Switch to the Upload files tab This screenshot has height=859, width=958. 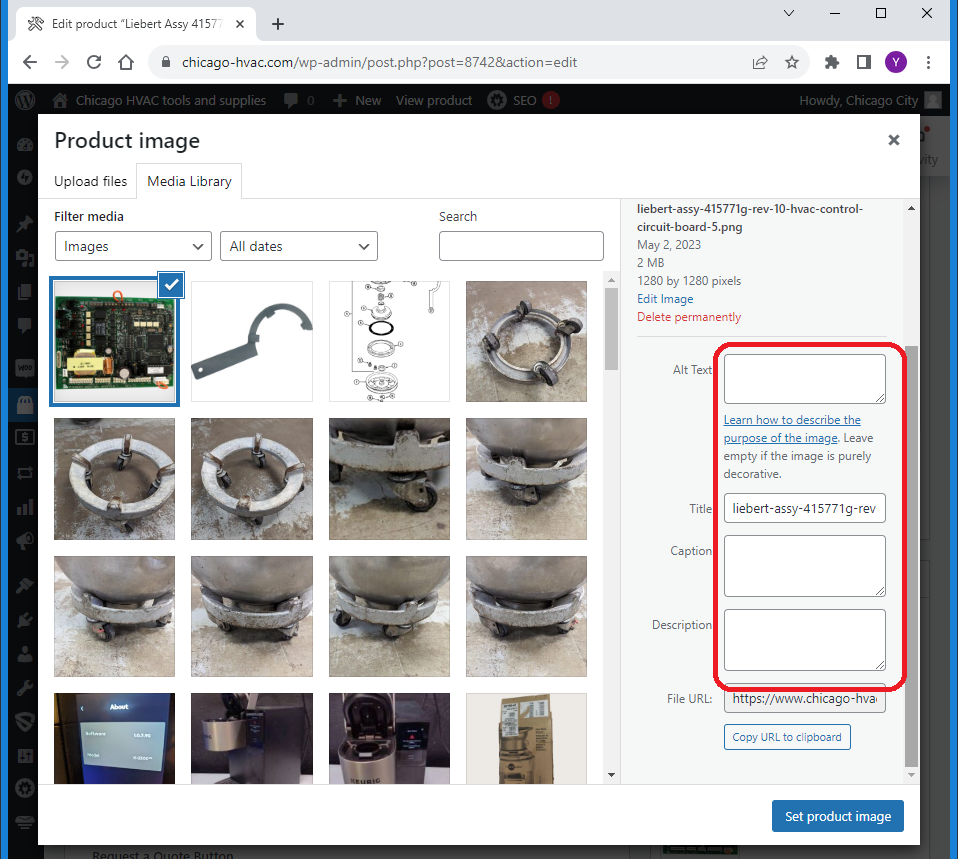tap(91, 181)
